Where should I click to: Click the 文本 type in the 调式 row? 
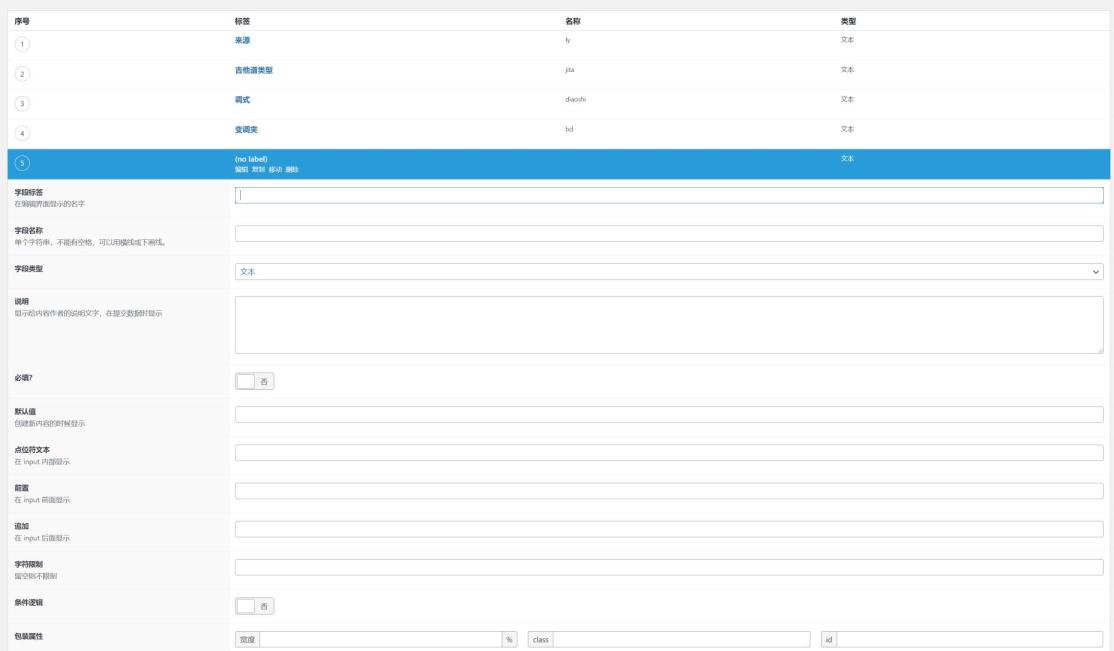click(x=847, y=99)
